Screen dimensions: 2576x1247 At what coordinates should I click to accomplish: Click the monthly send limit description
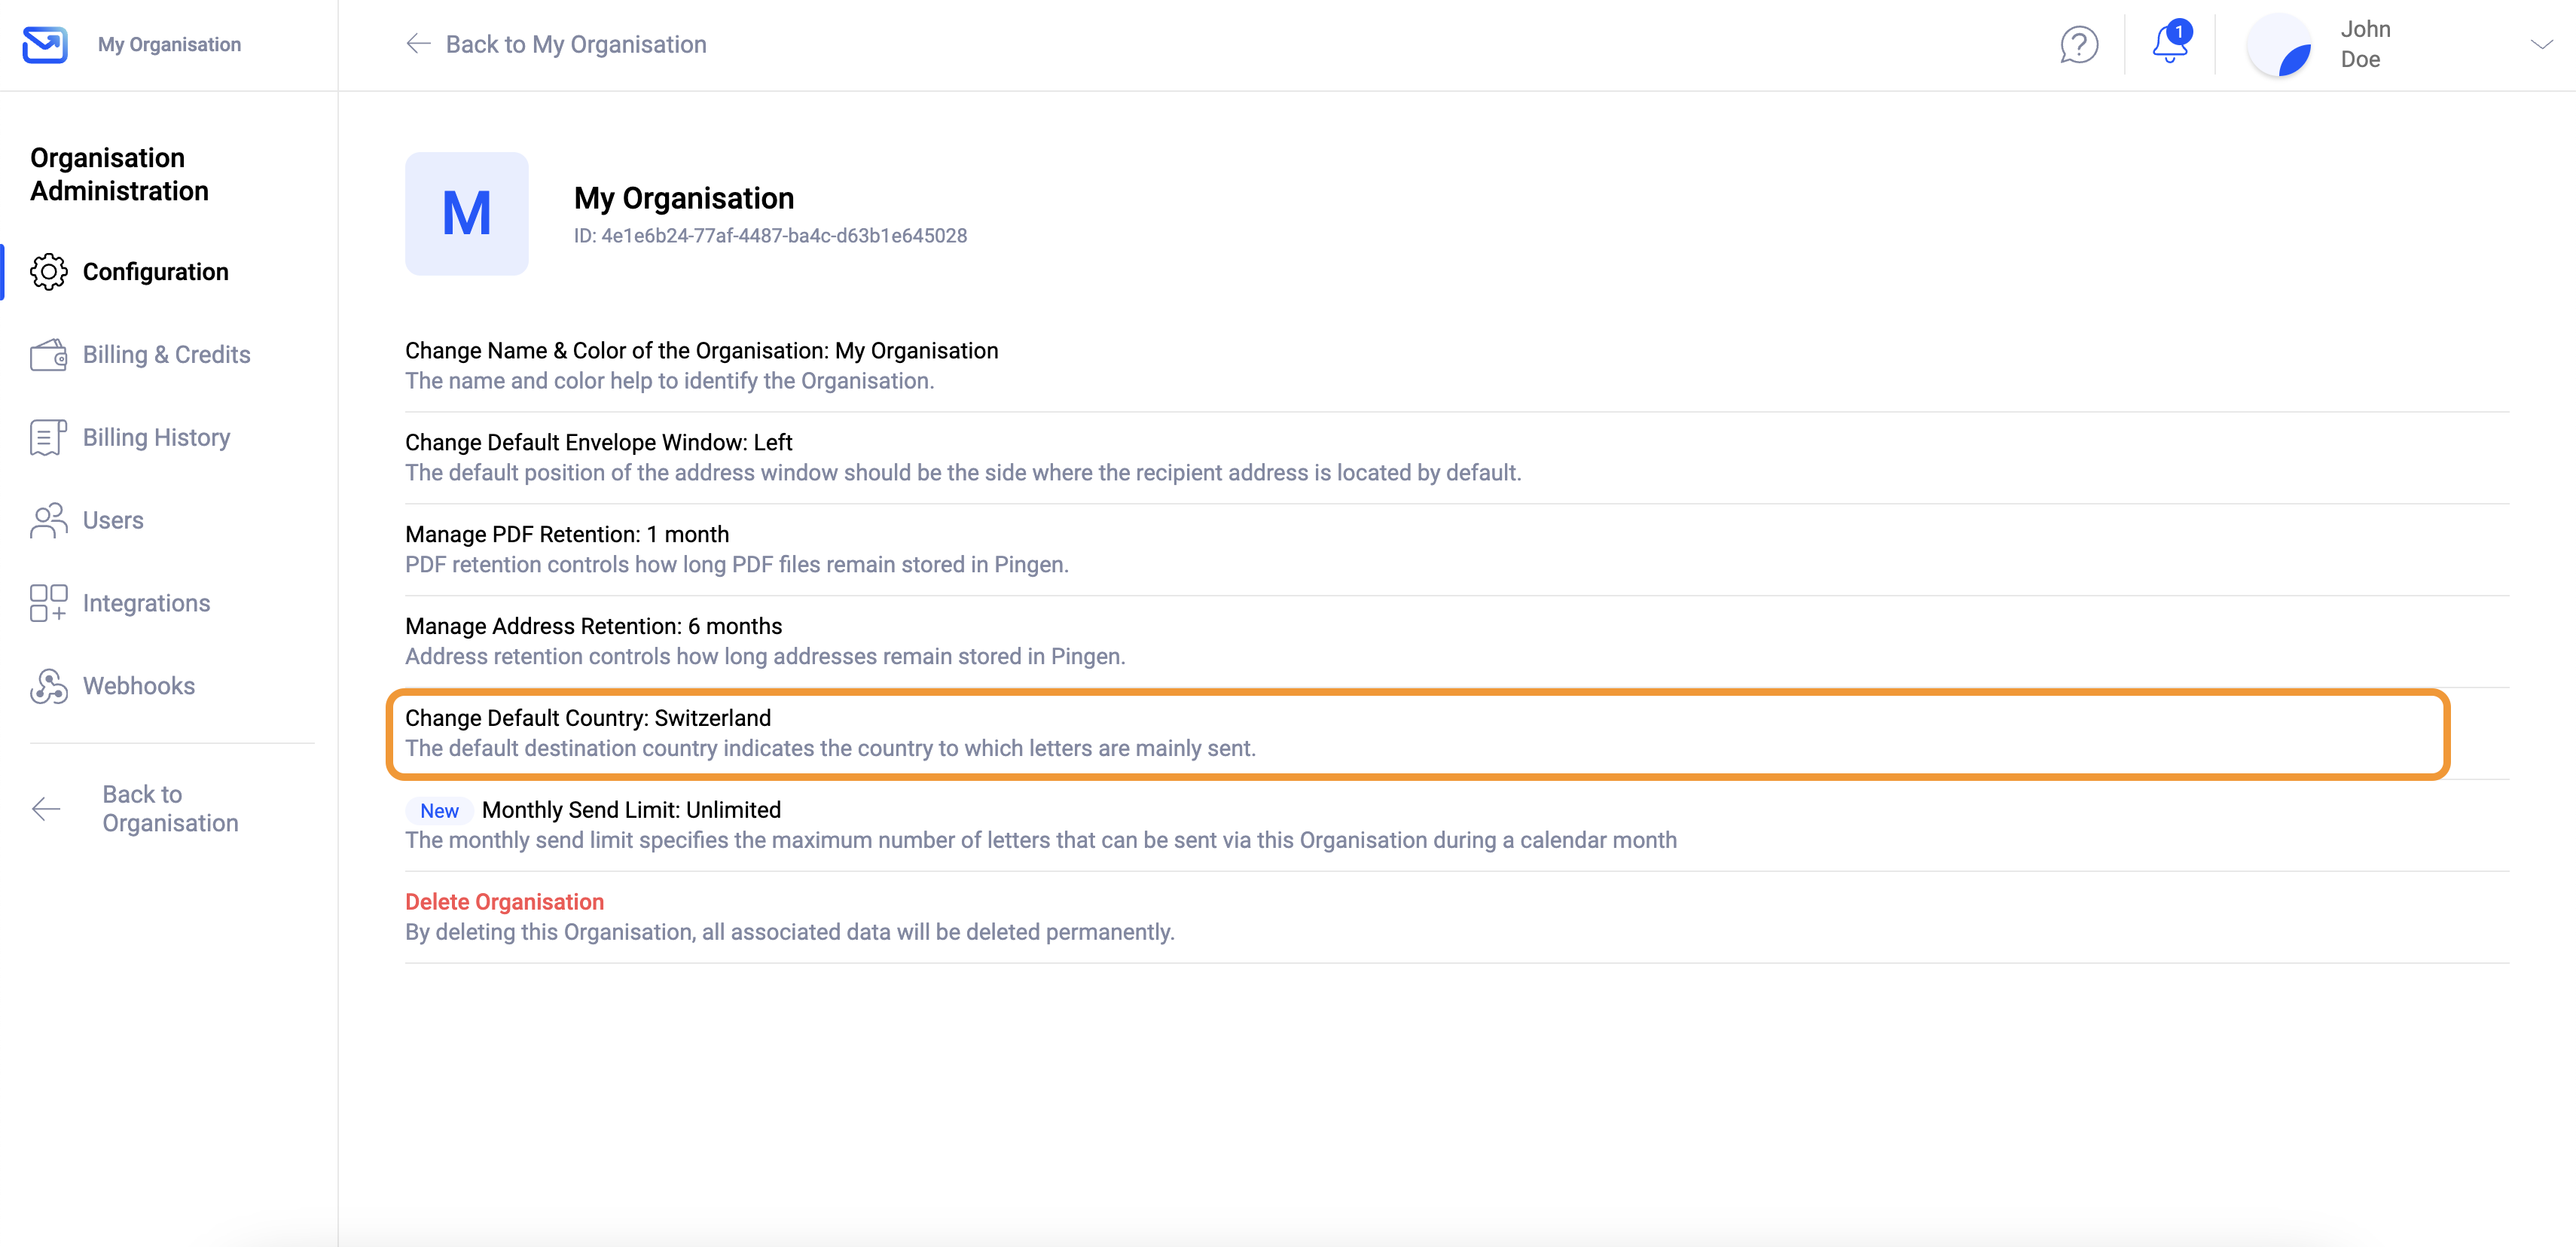(1041, 841)
